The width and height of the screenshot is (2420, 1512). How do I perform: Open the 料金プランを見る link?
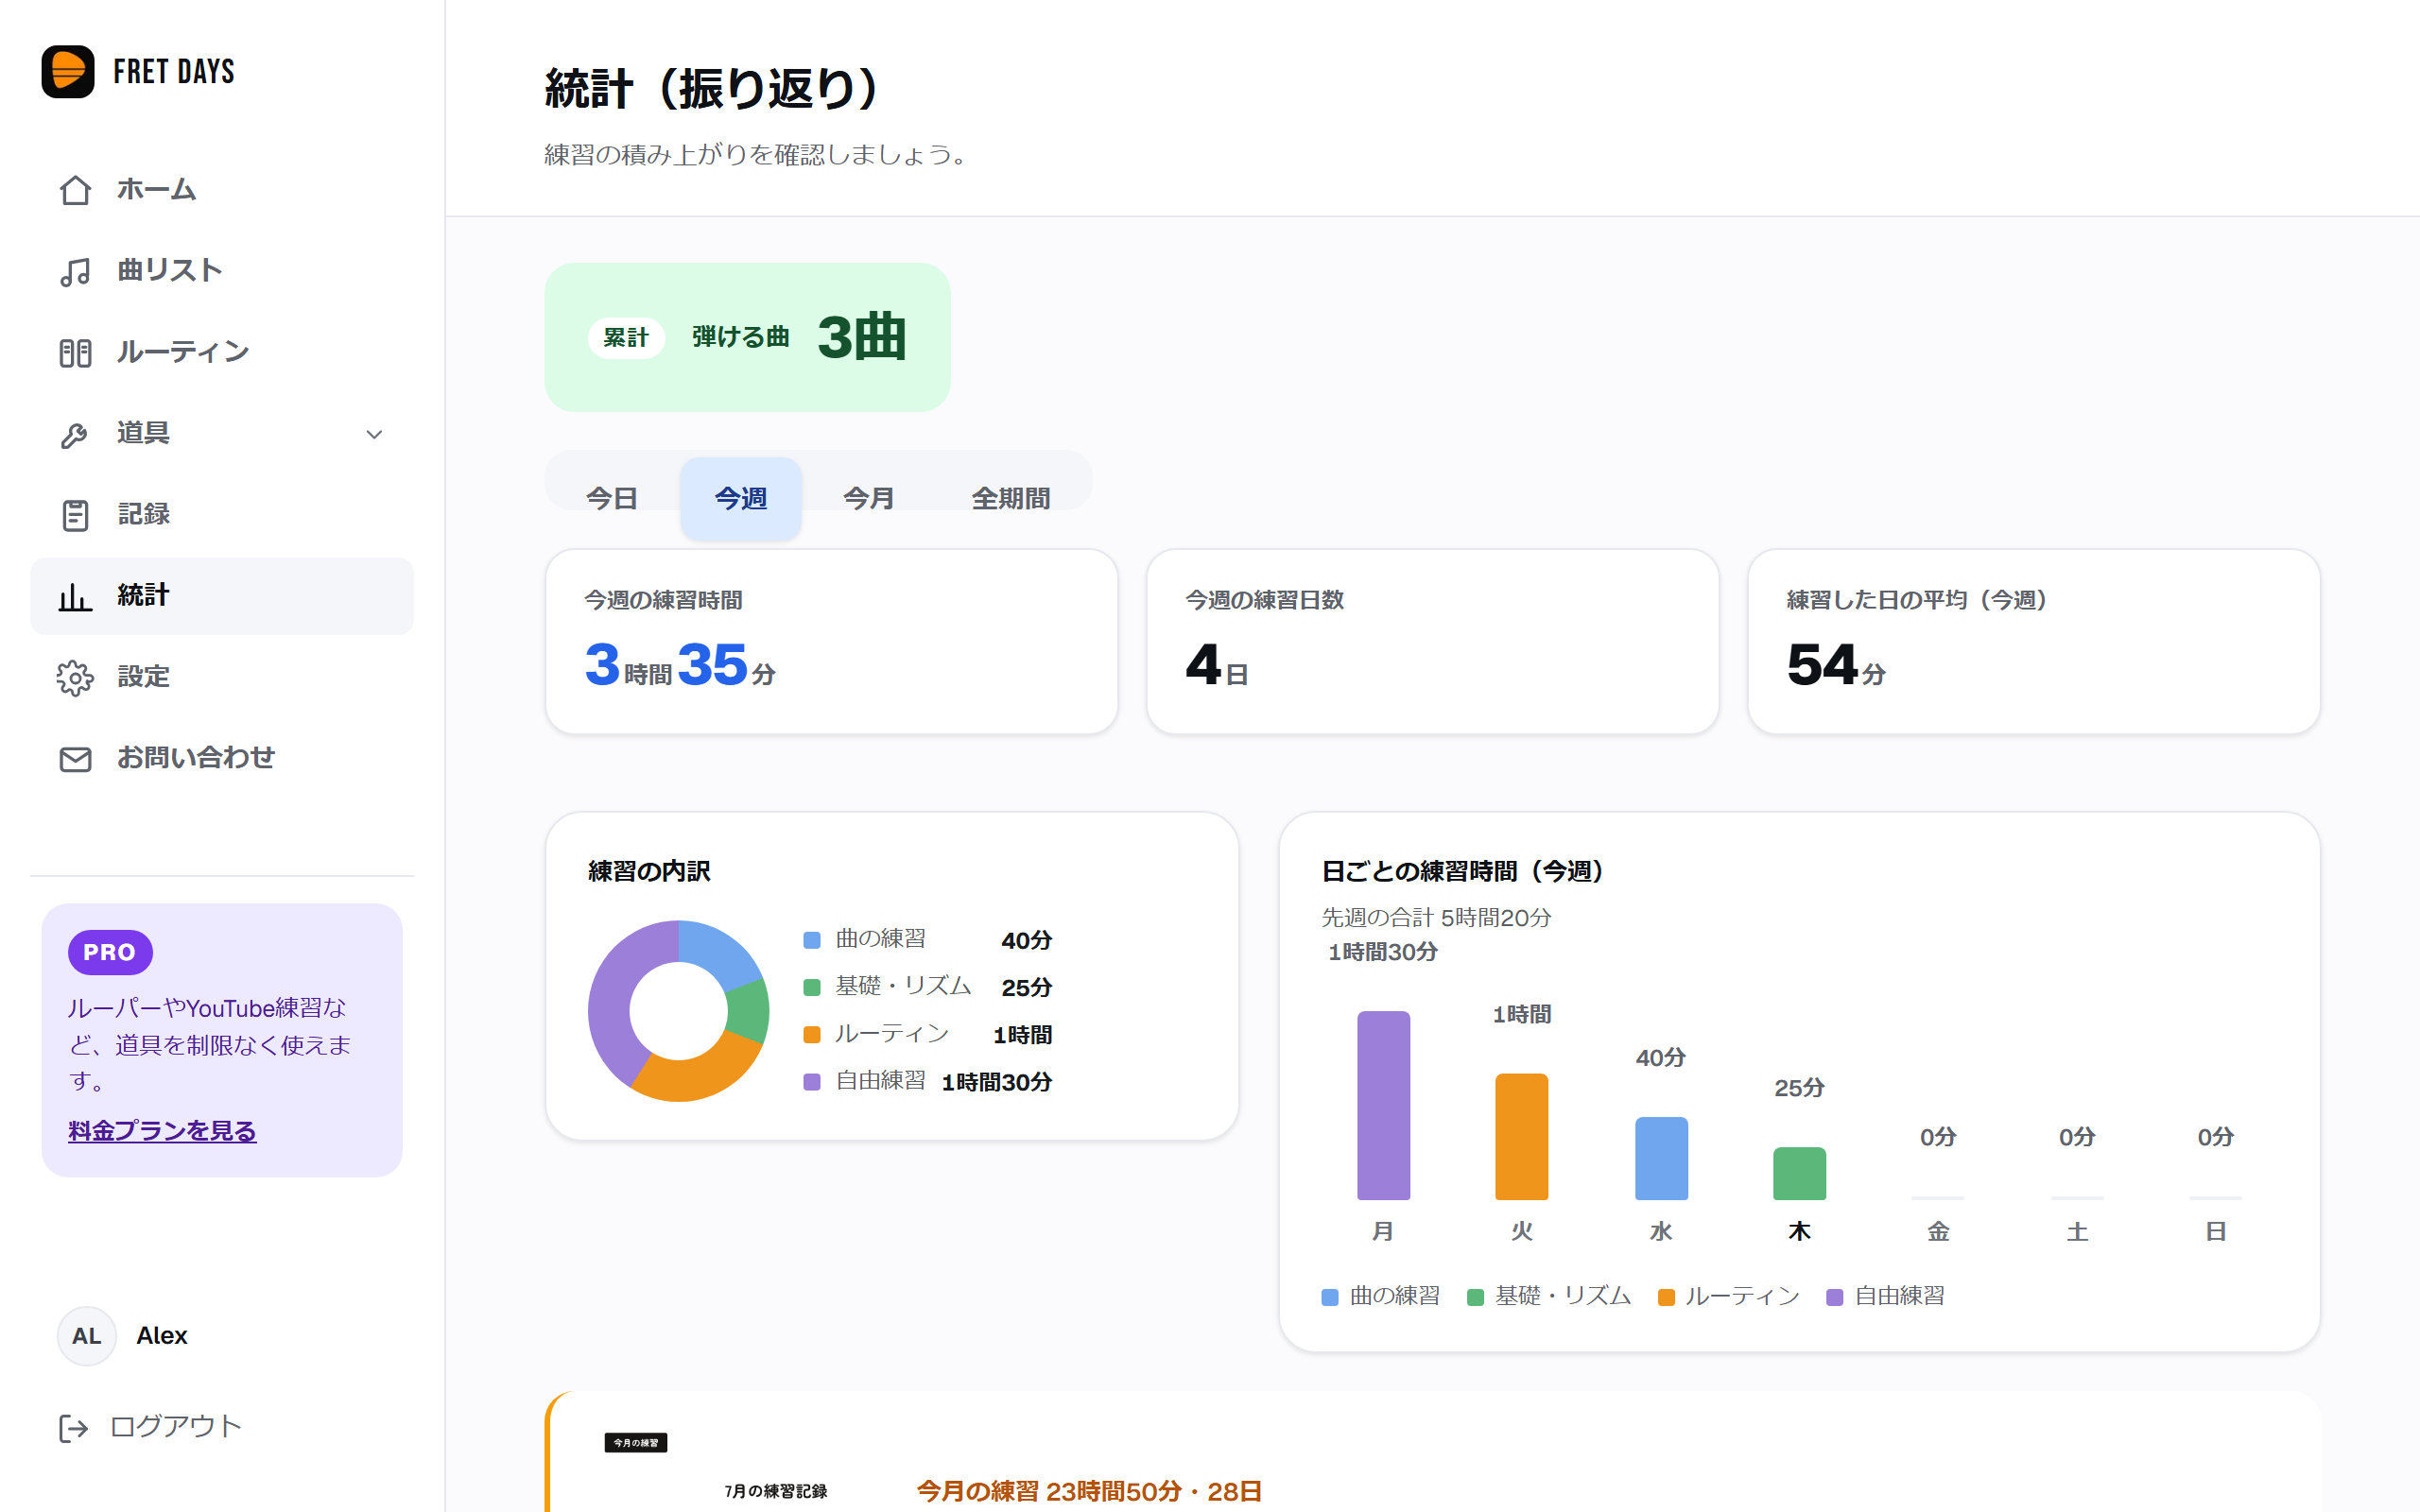(x=162, y=1131)
